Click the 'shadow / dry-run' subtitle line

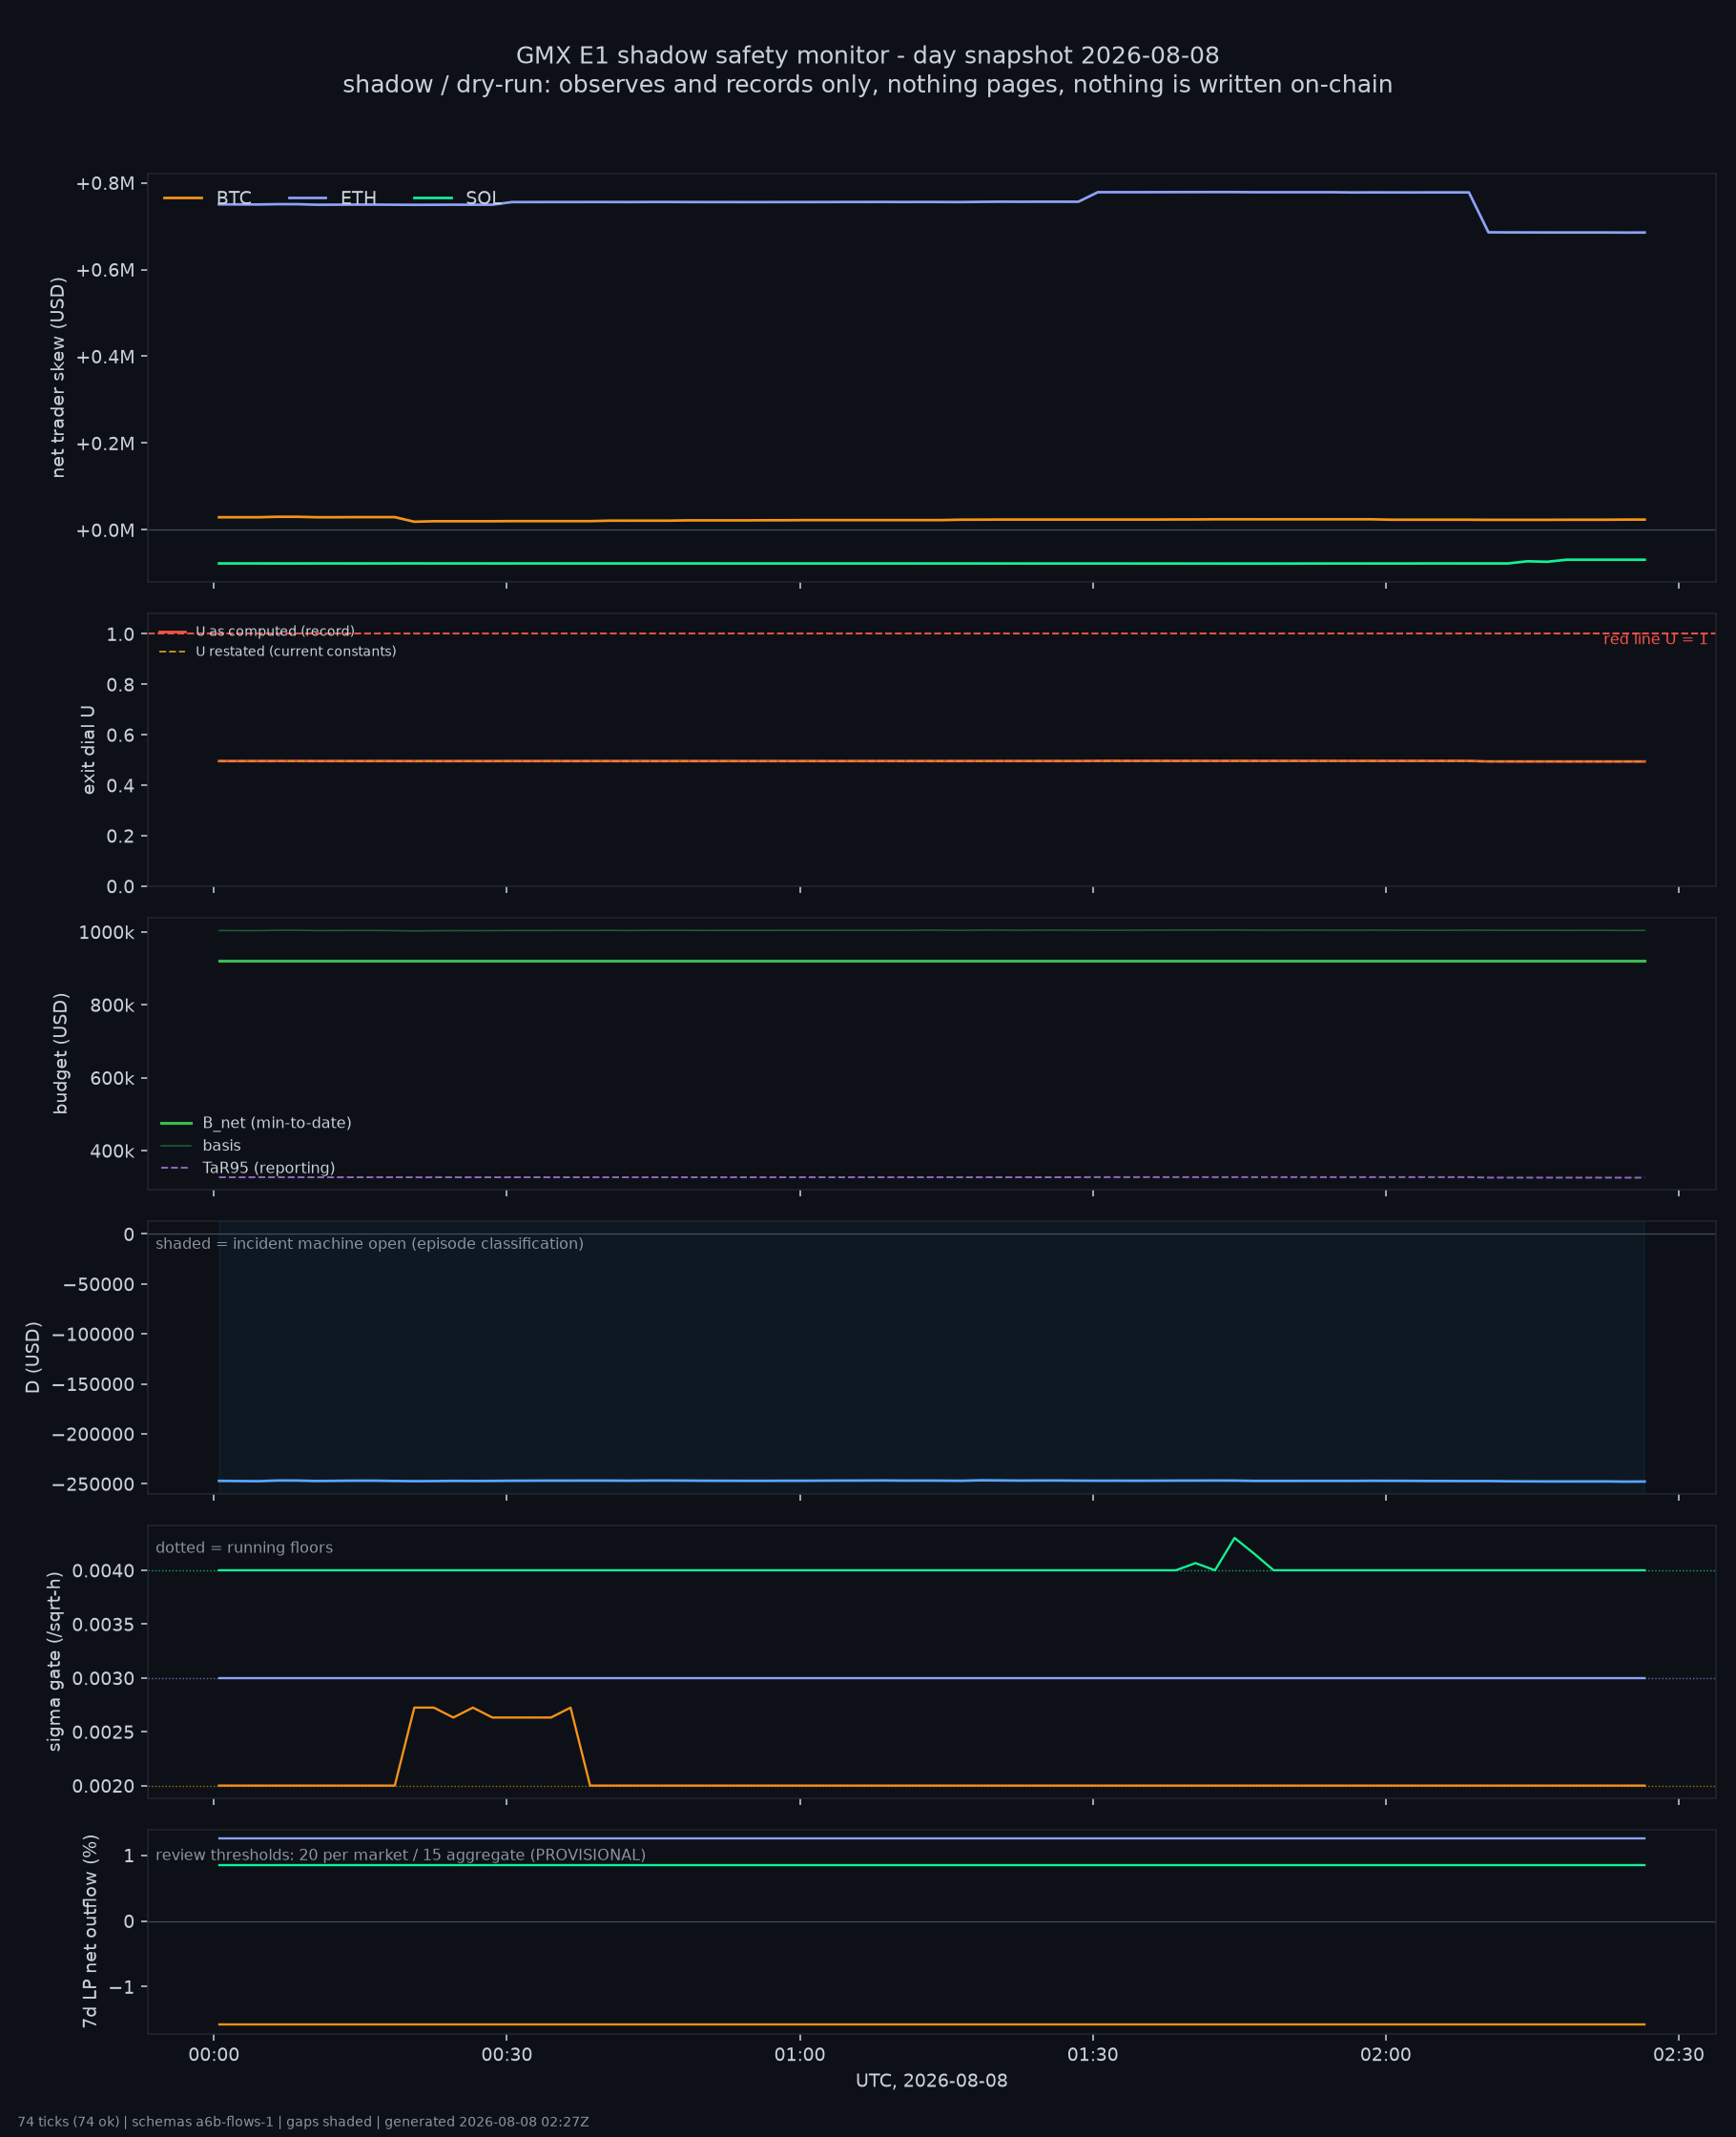click(867, 85)
